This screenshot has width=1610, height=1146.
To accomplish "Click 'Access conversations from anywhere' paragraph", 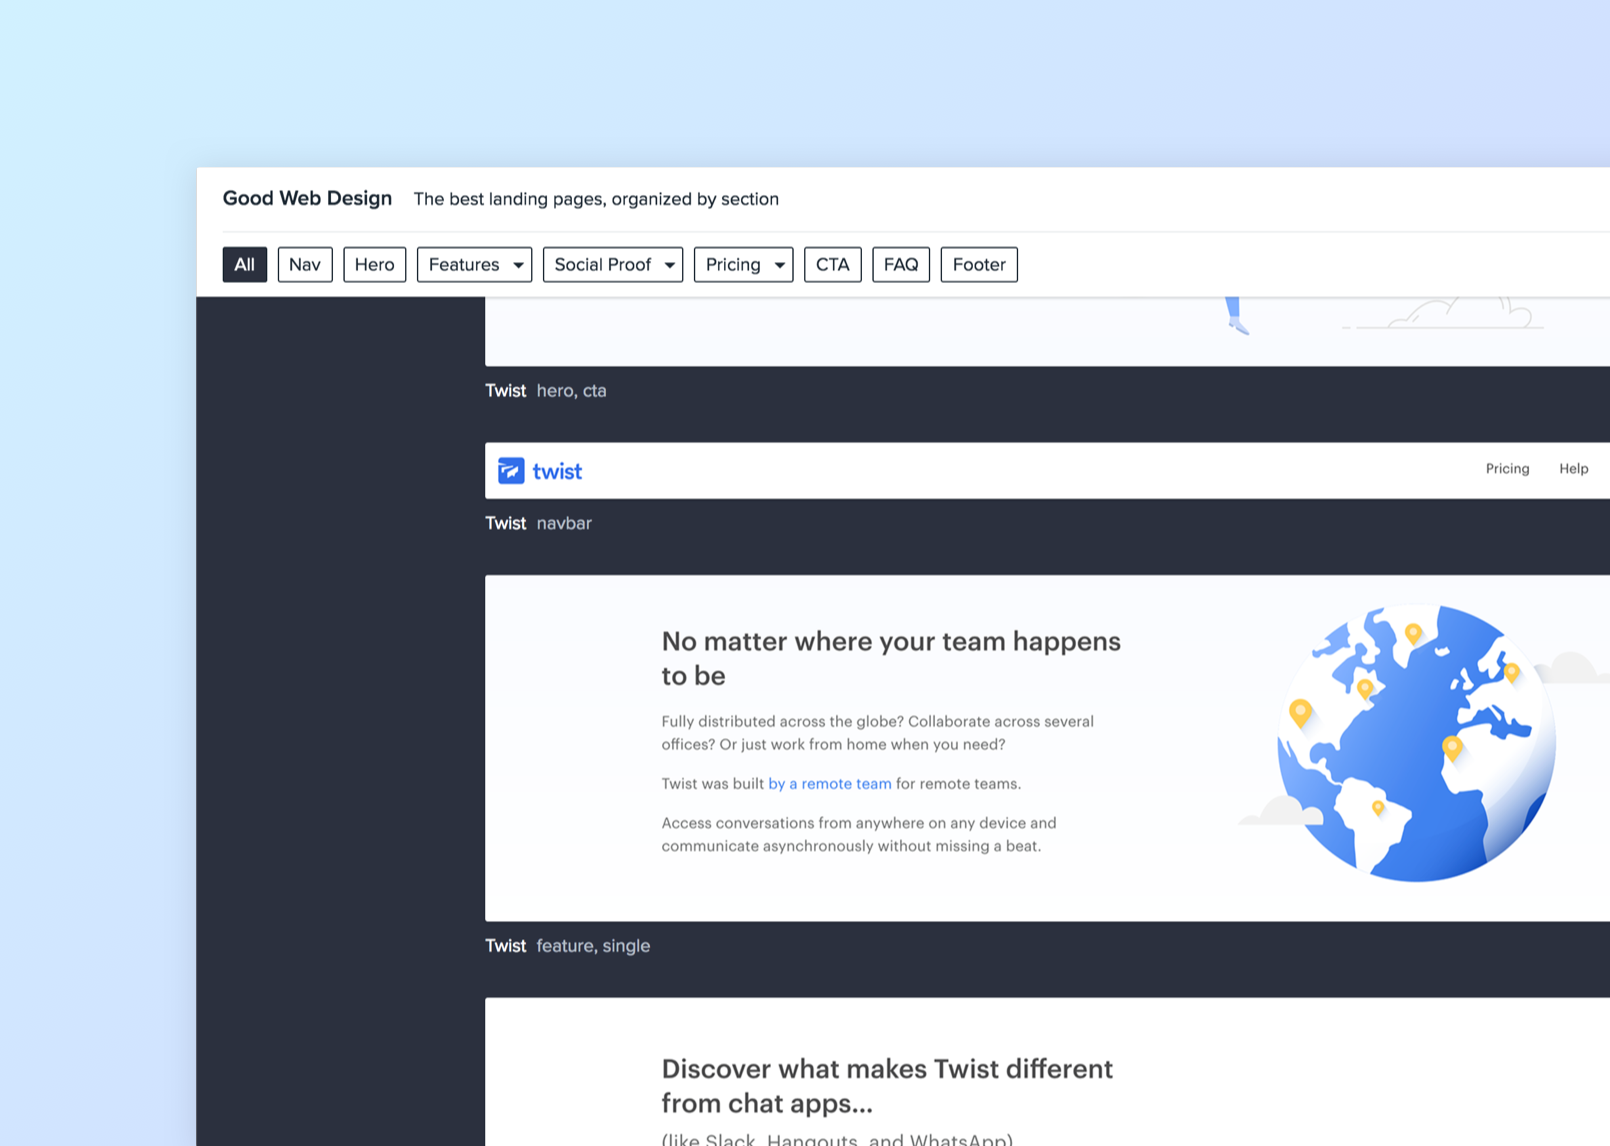I will pyautogui.click(x=858, y=834).
